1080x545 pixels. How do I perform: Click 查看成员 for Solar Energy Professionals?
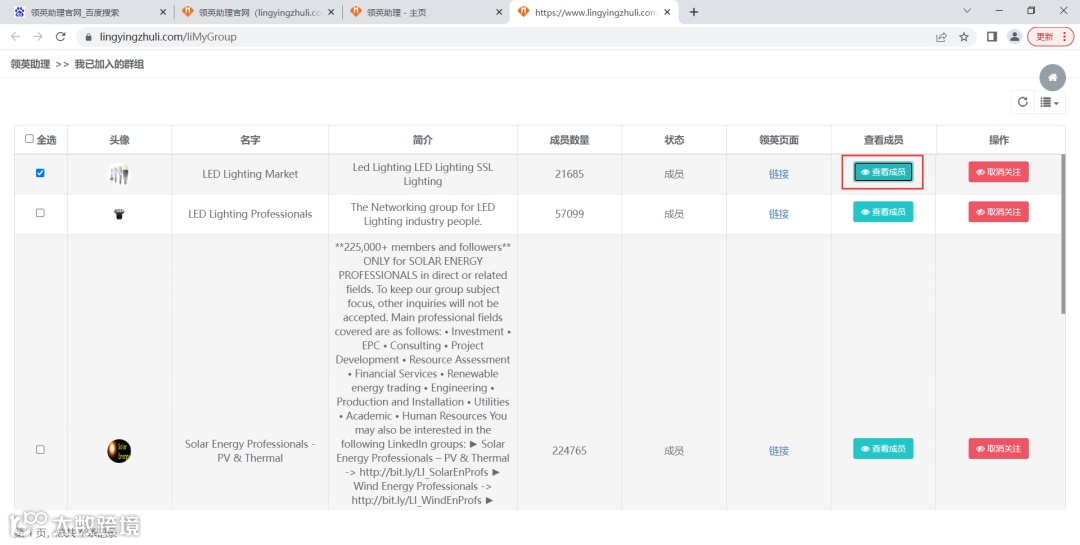(x=883, y=449)
